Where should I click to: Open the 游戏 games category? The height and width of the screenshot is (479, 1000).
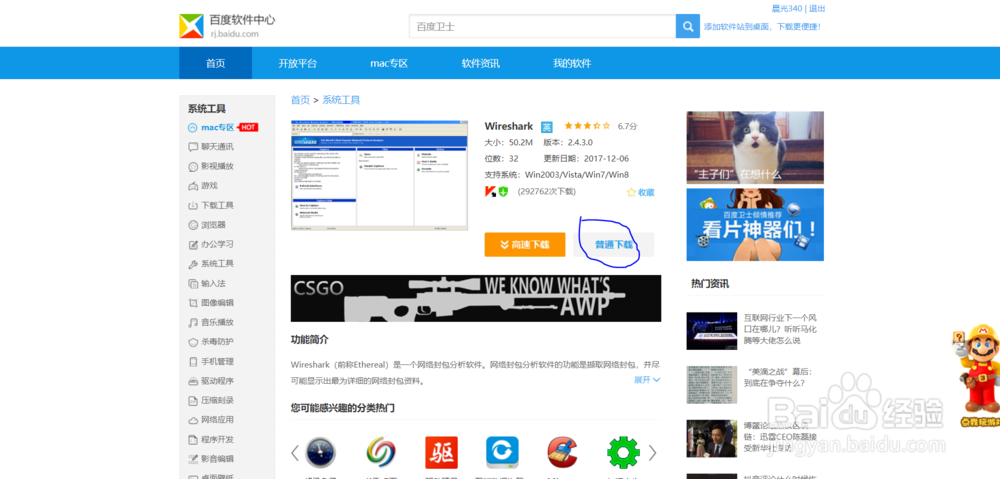point(203,186)
